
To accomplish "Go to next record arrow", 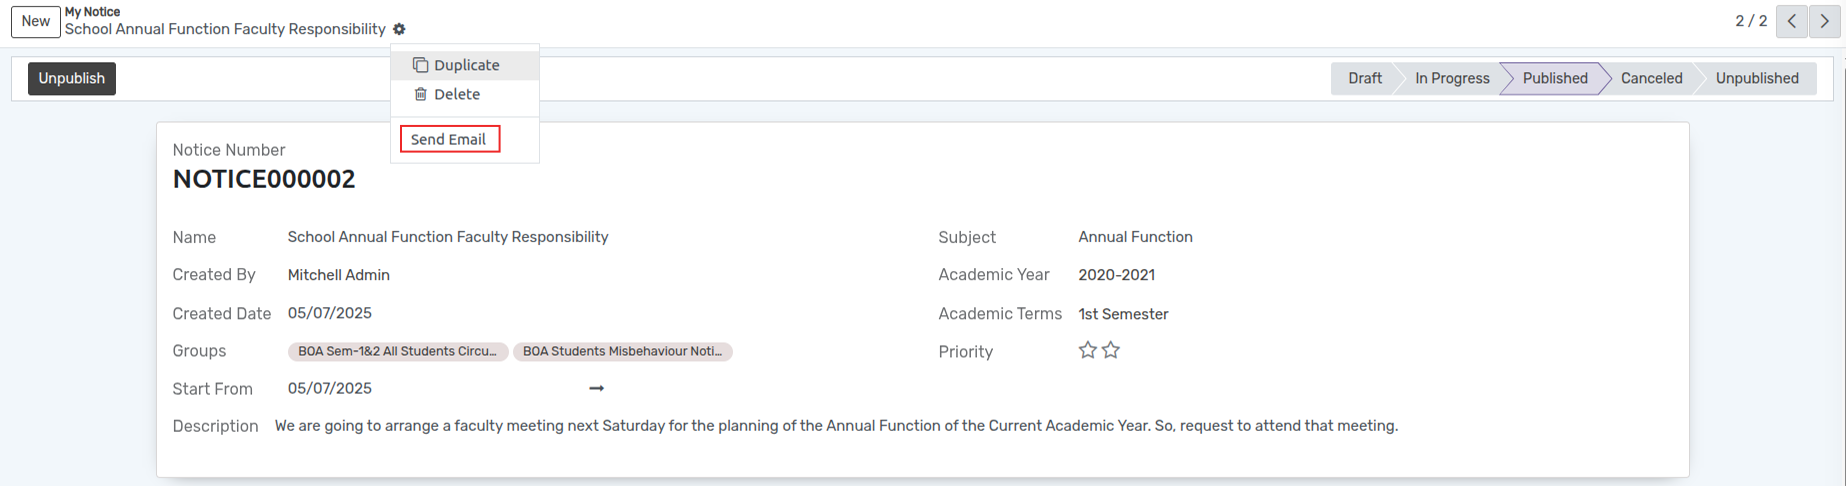I will [x=1825, y=21].
